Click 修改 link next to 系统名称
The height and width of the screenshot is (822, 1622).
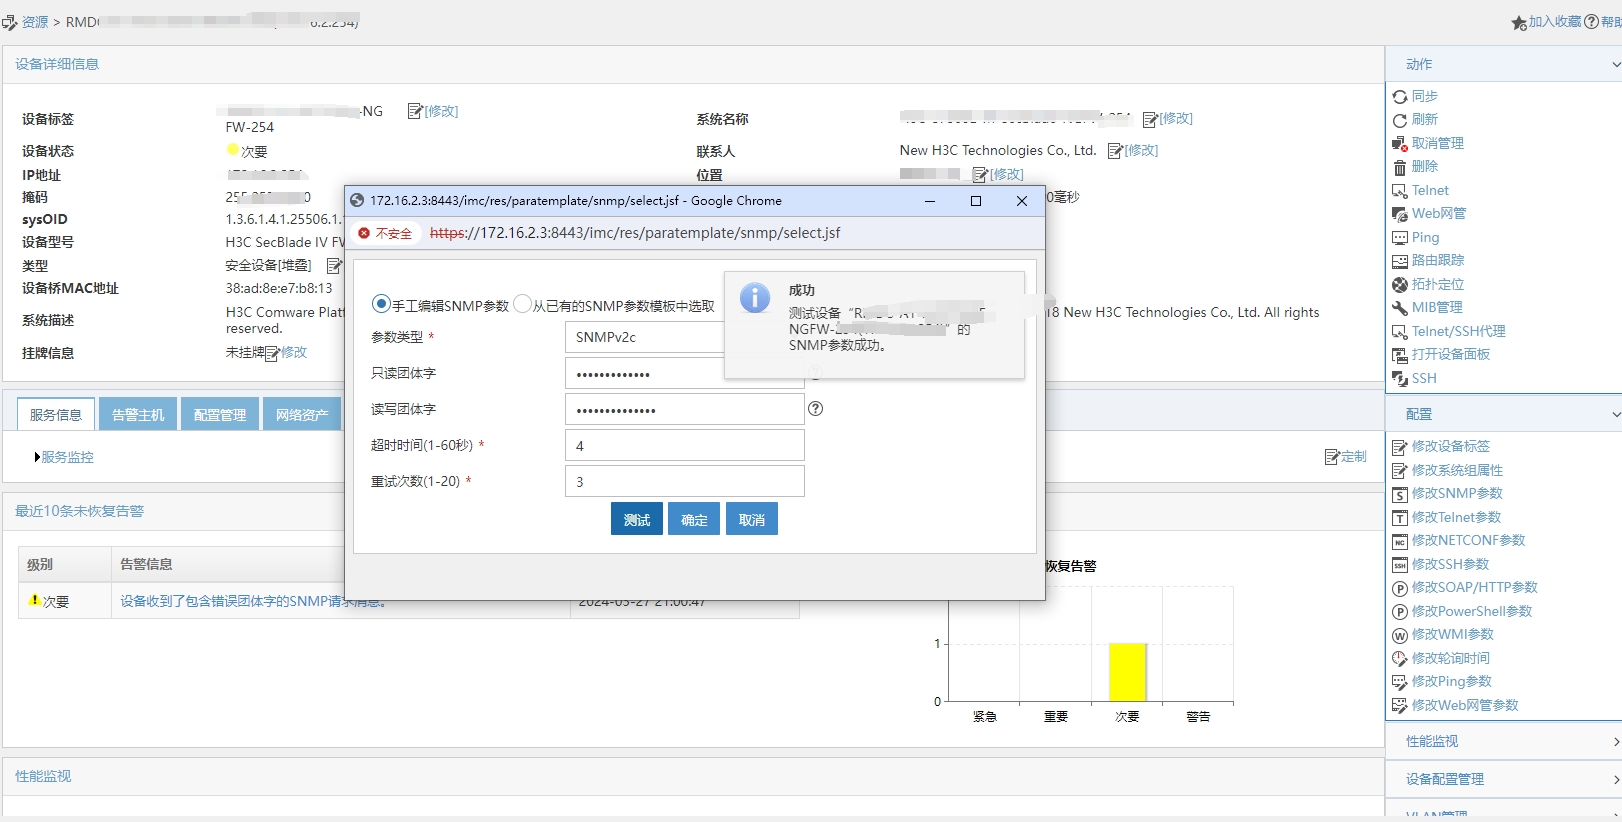click(x=1176, y=118)
